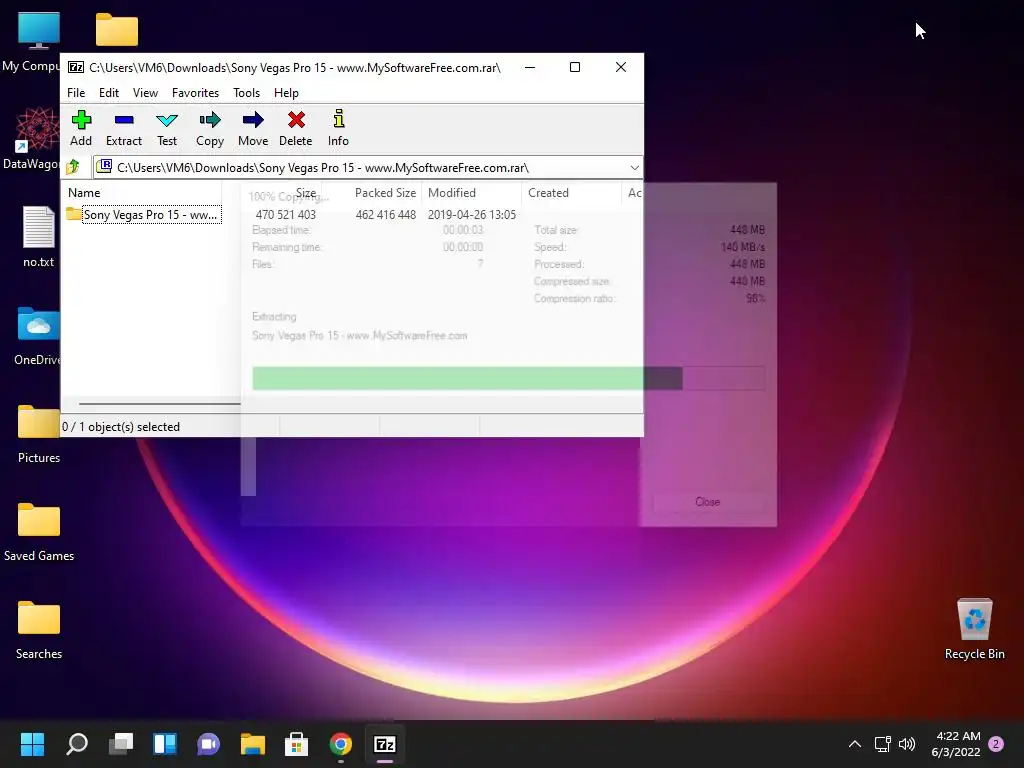Click the 7-Zip taskbar icon

coord(385,744)
